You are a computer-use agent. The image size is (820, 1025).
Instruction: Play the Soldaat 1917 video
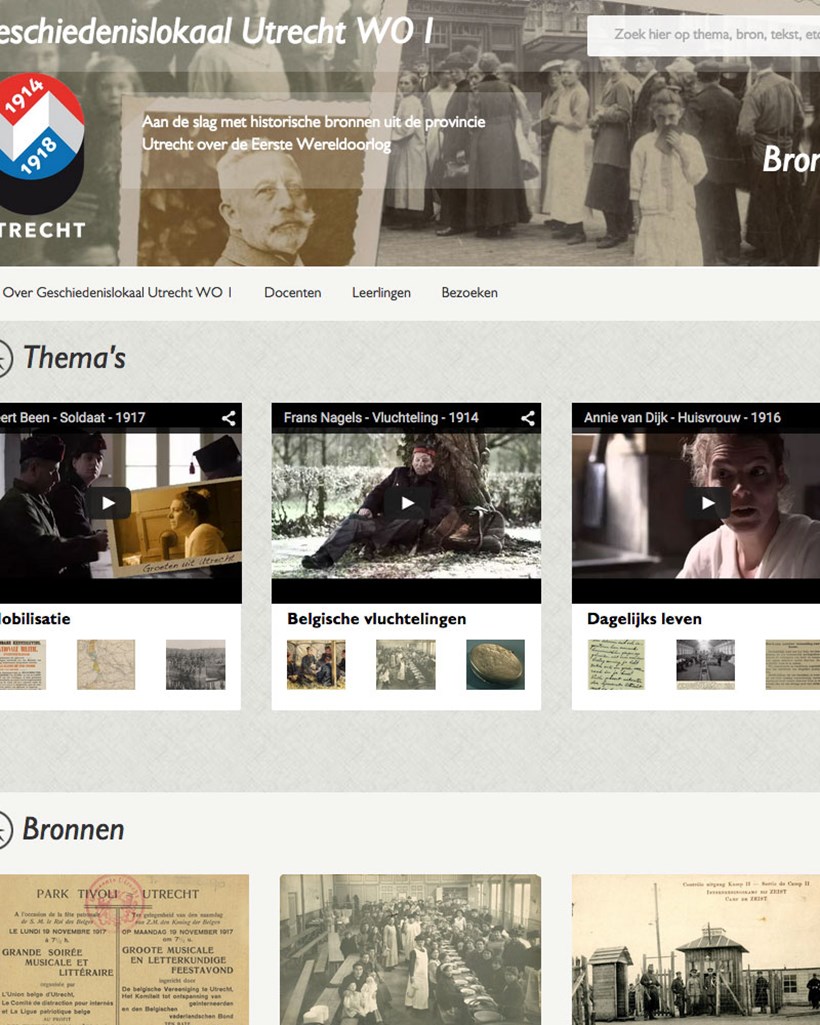108,503
